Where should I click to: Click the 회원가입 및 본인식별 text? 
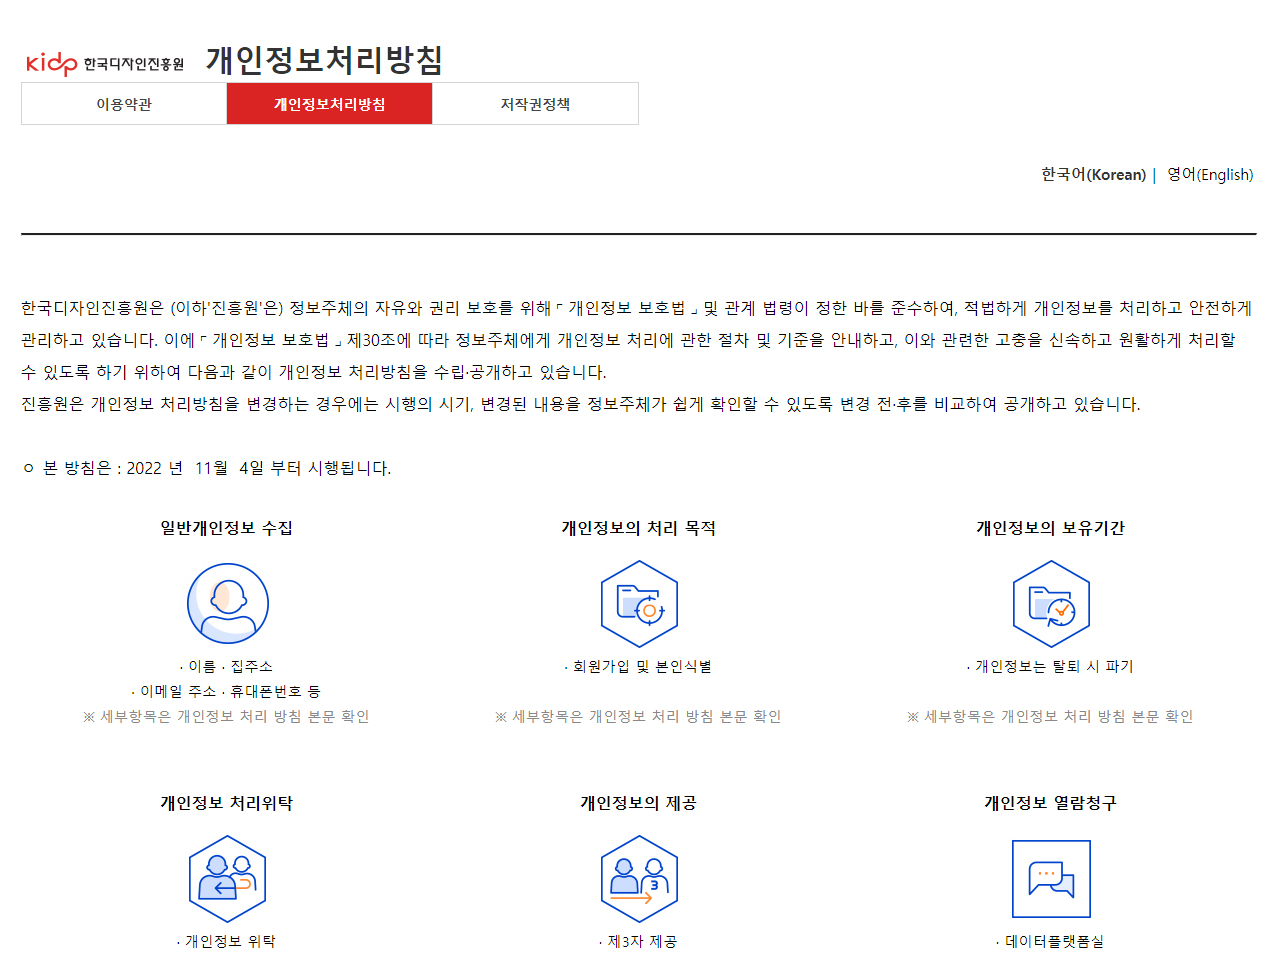pyautogui.click(x=641, y=666)
